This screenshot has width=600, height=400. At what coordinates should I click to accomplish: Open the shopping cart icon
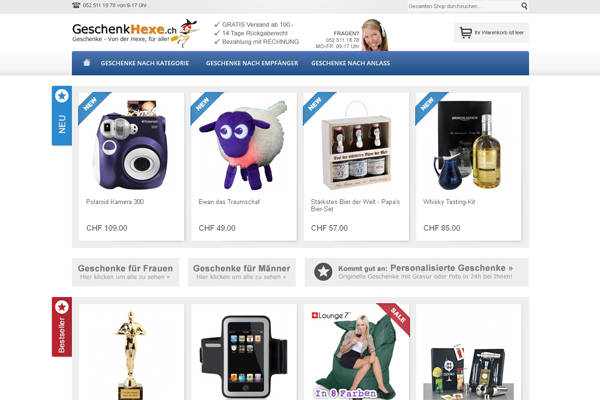(465, 33)
